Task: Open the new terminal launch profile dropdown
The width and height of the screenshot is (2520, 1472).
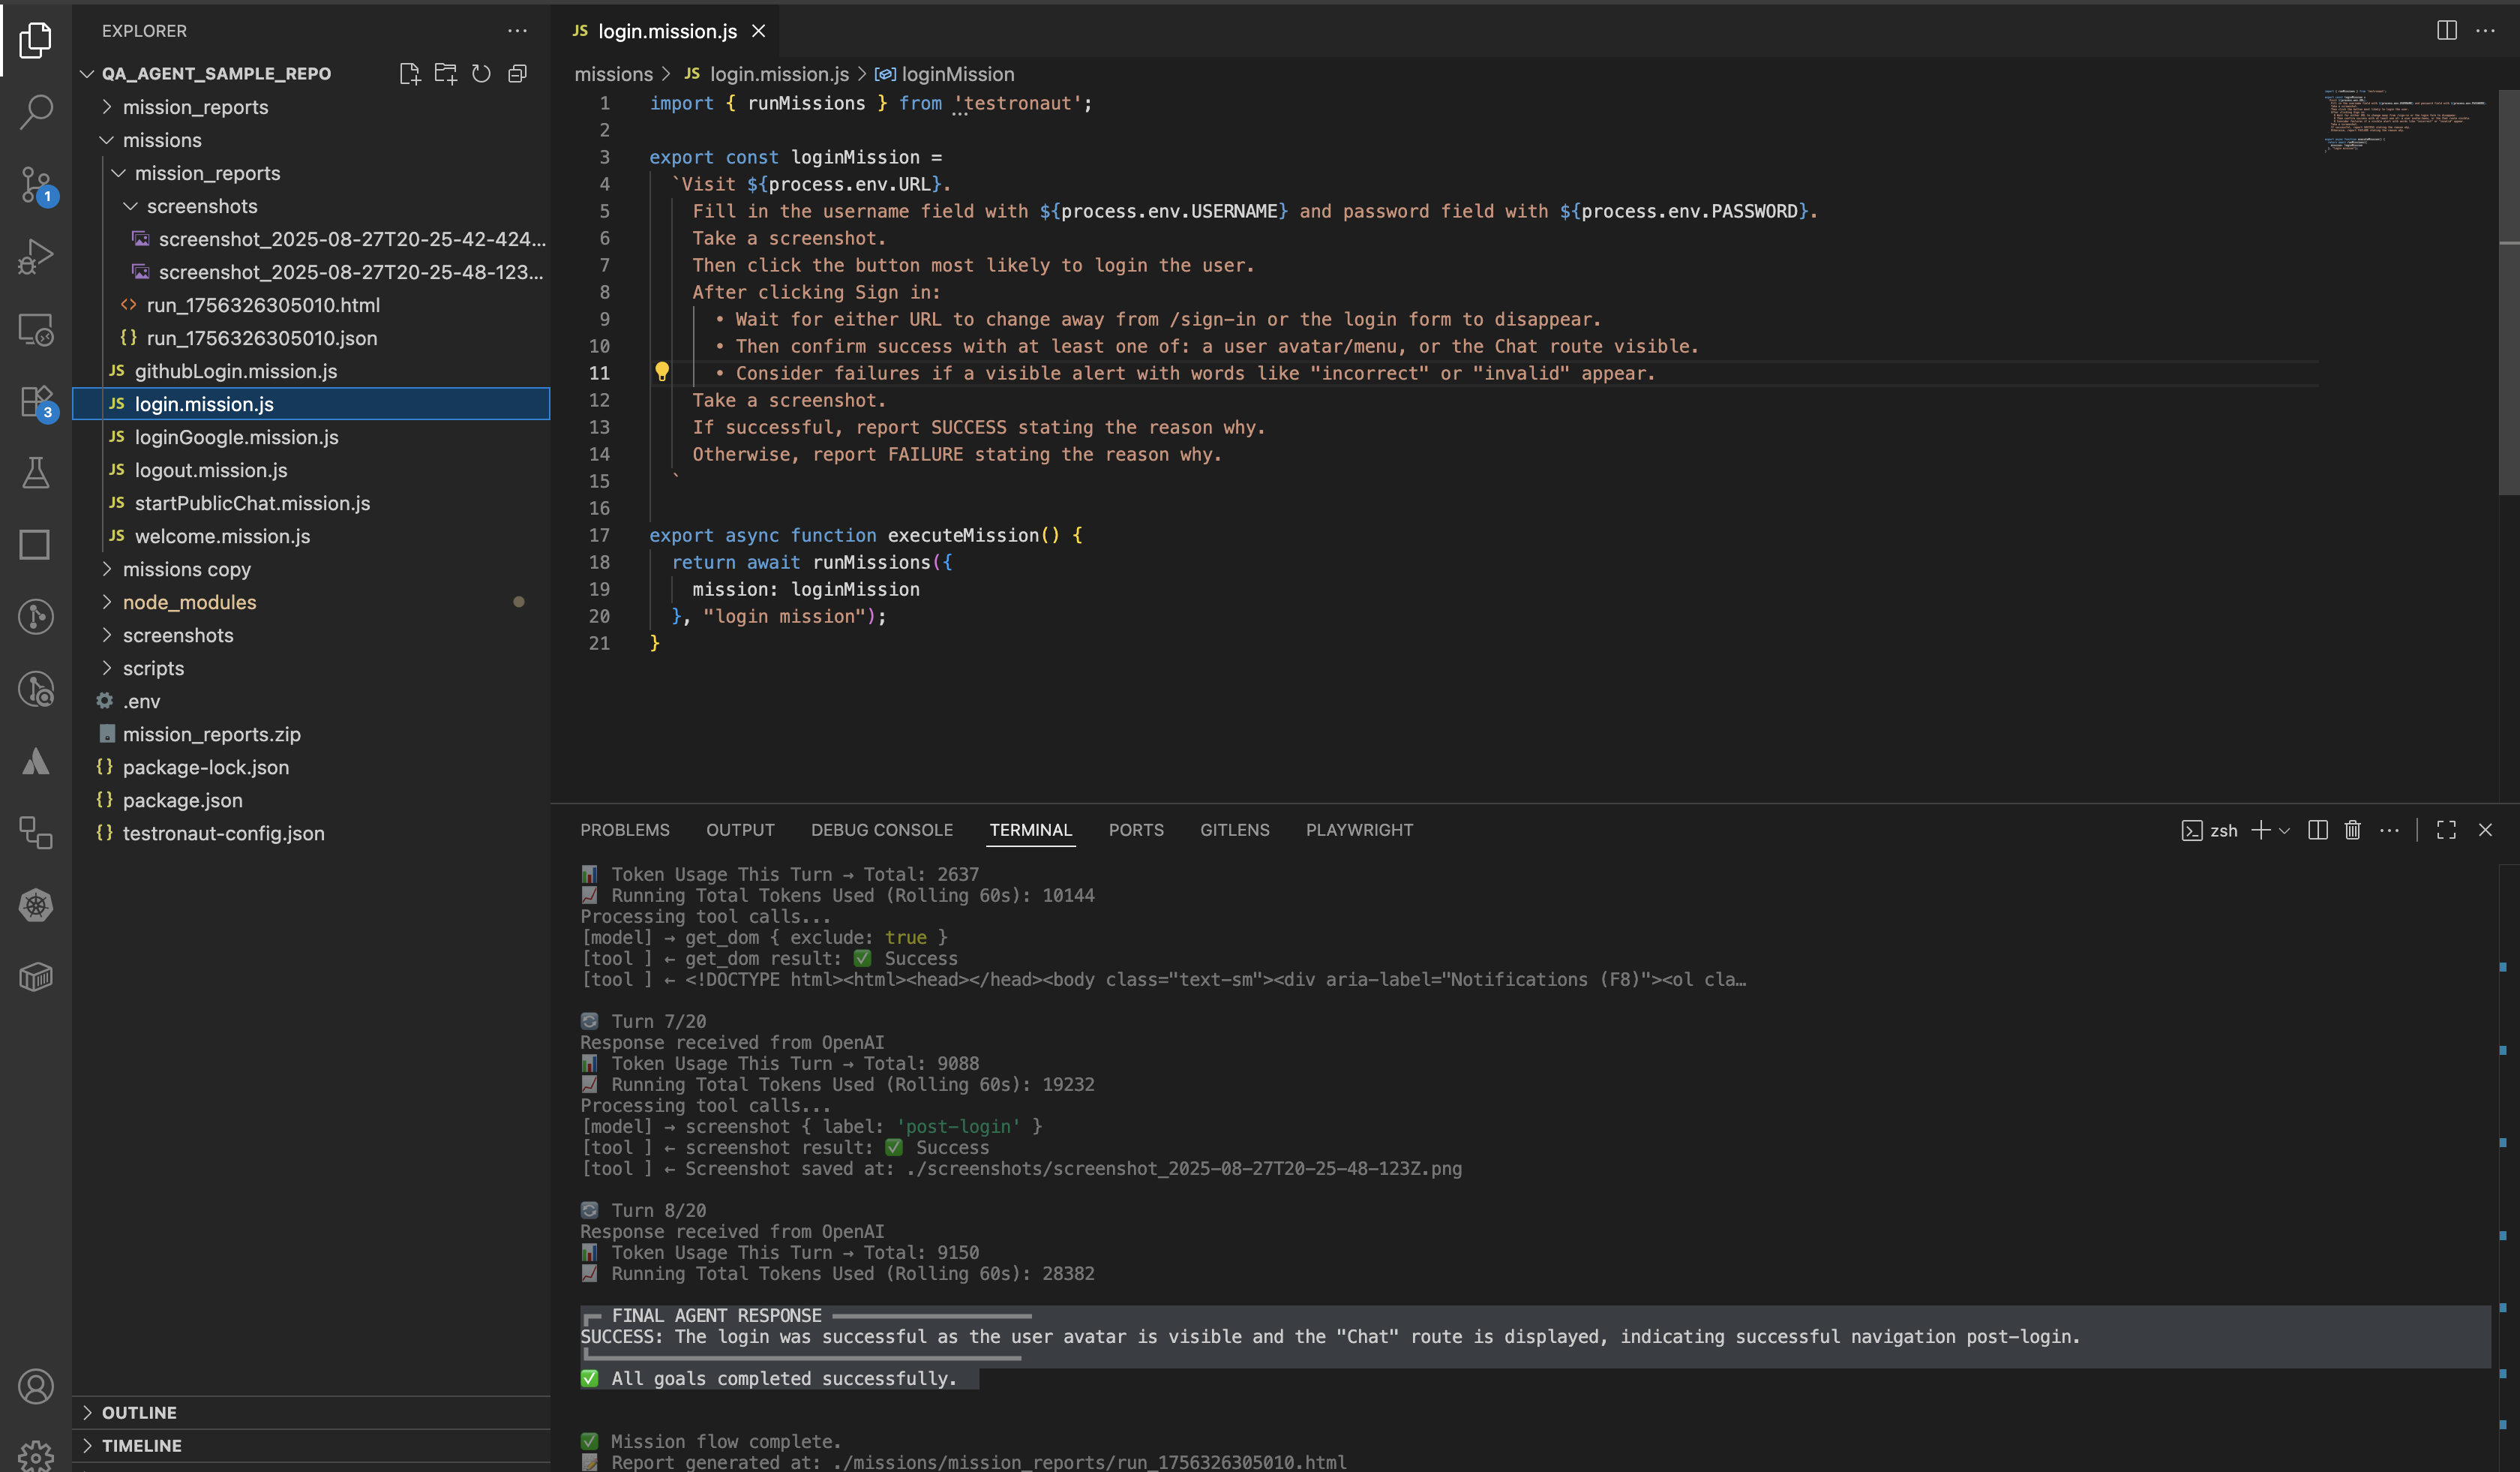Action: (2284, 831)
